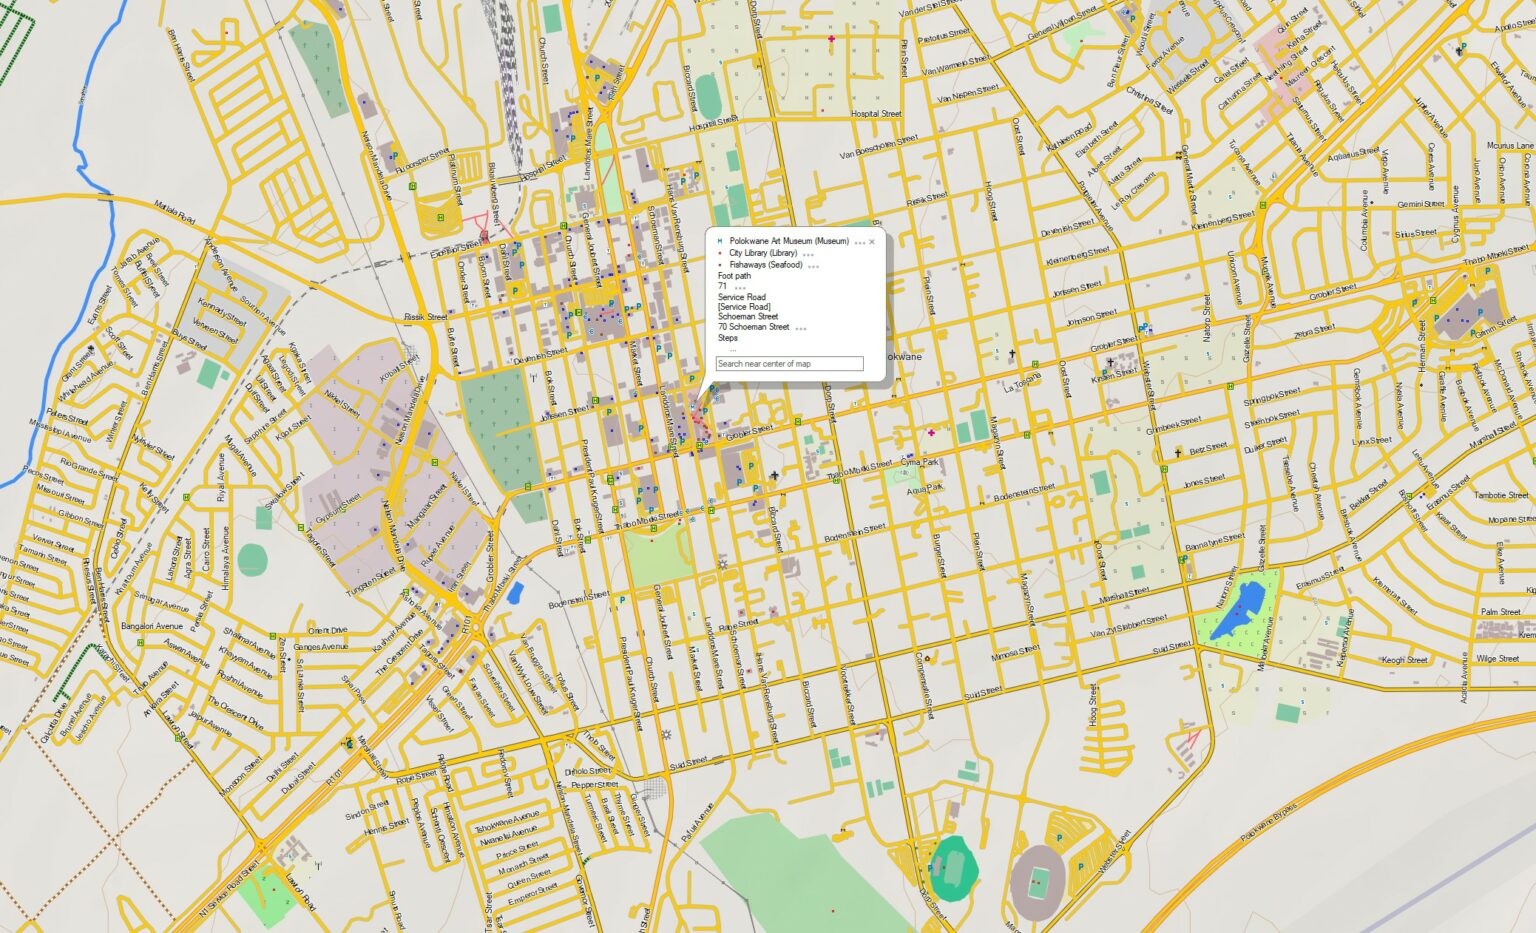This screenshot has height=933, width=1536.
Task: Click the gray stadium icon at the bottom
Action: (1039, 876)
